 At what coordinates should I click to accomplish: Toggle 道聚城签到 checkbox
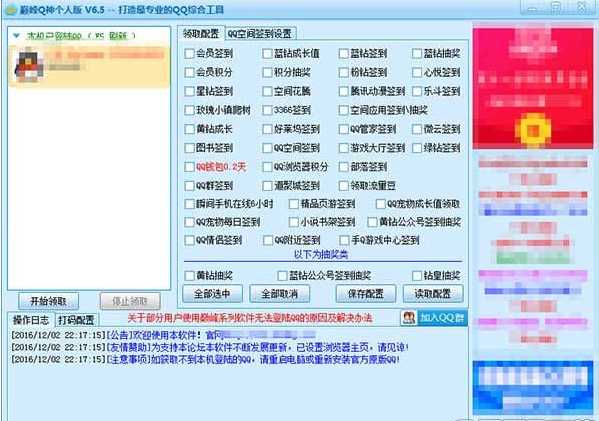[267, 186]
